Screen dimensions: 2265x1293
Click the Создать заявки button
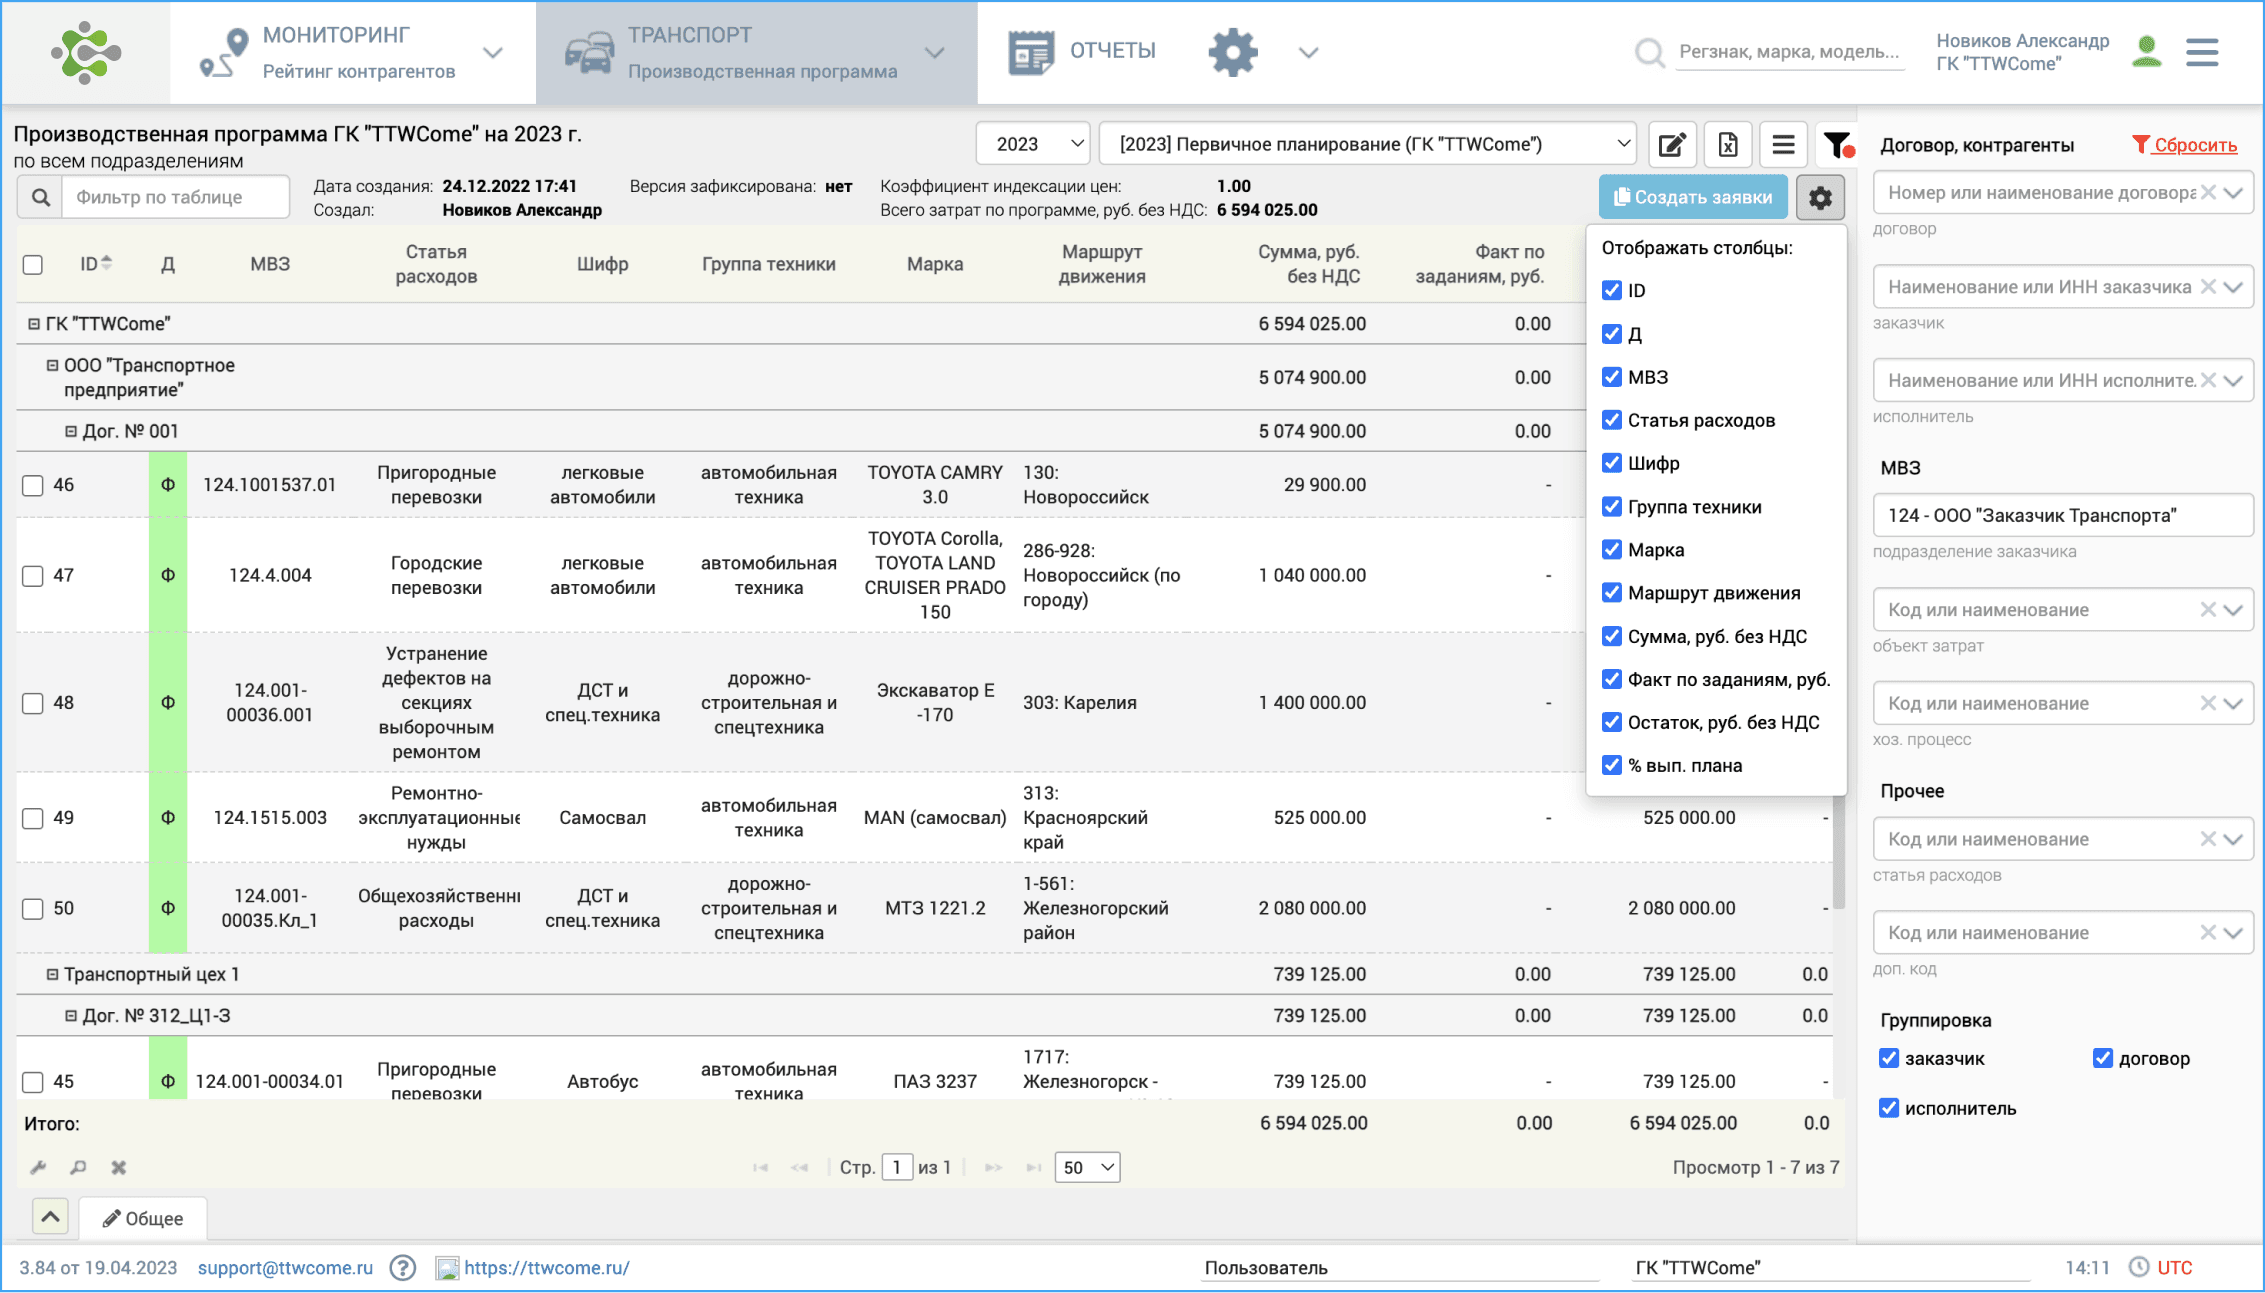pyautogui.click(x=1692, y=198)
